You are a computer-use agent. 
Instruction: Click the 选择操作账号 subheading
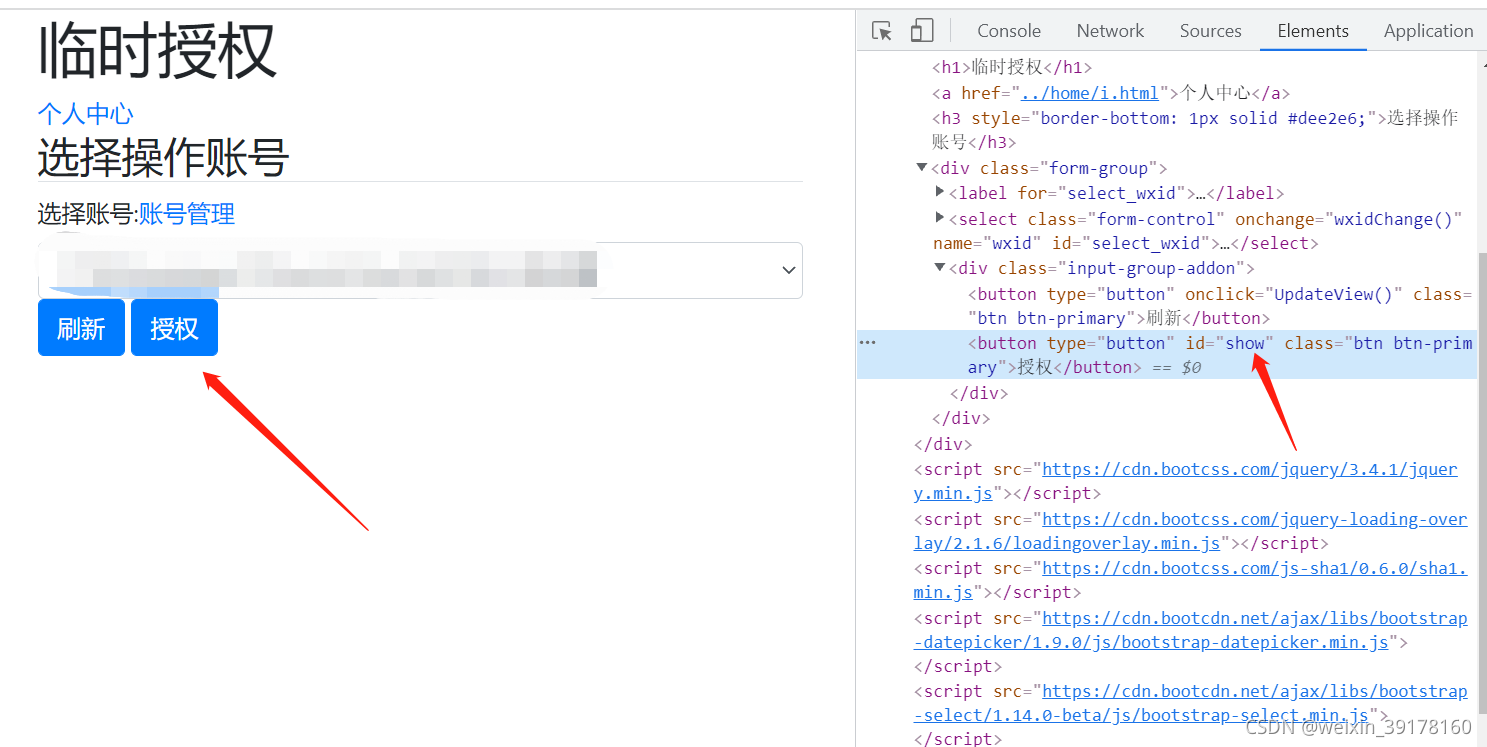164,157
